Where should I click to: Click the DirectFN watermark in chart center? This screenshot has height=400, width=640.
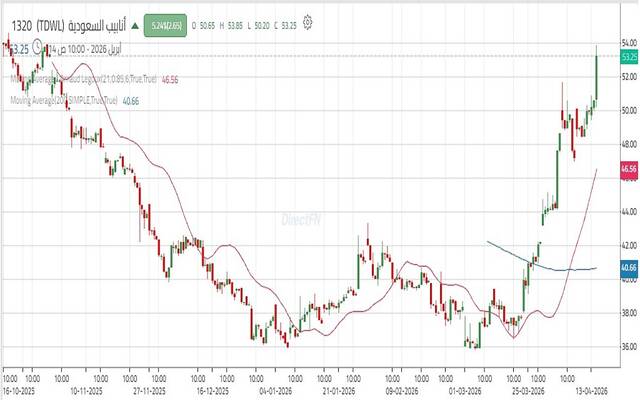(x=300, y=218)
